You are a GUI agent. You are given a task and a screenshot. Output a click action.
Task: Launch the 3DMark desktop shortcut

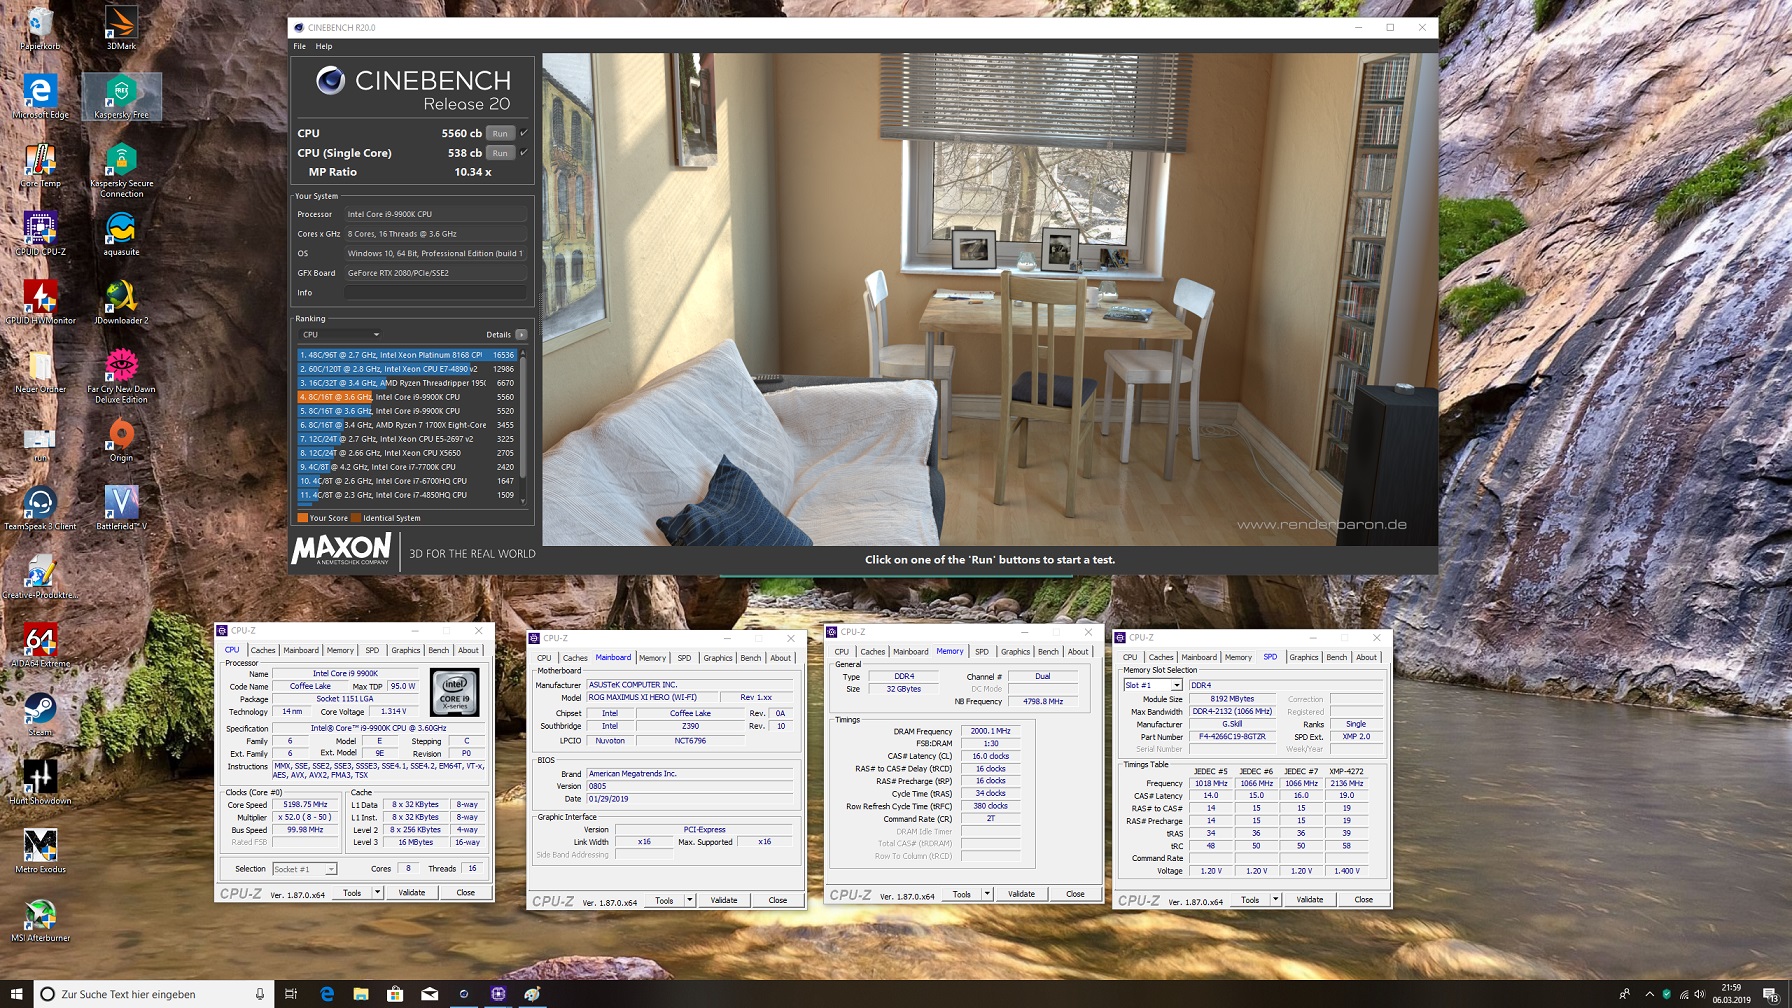(121, 28)
